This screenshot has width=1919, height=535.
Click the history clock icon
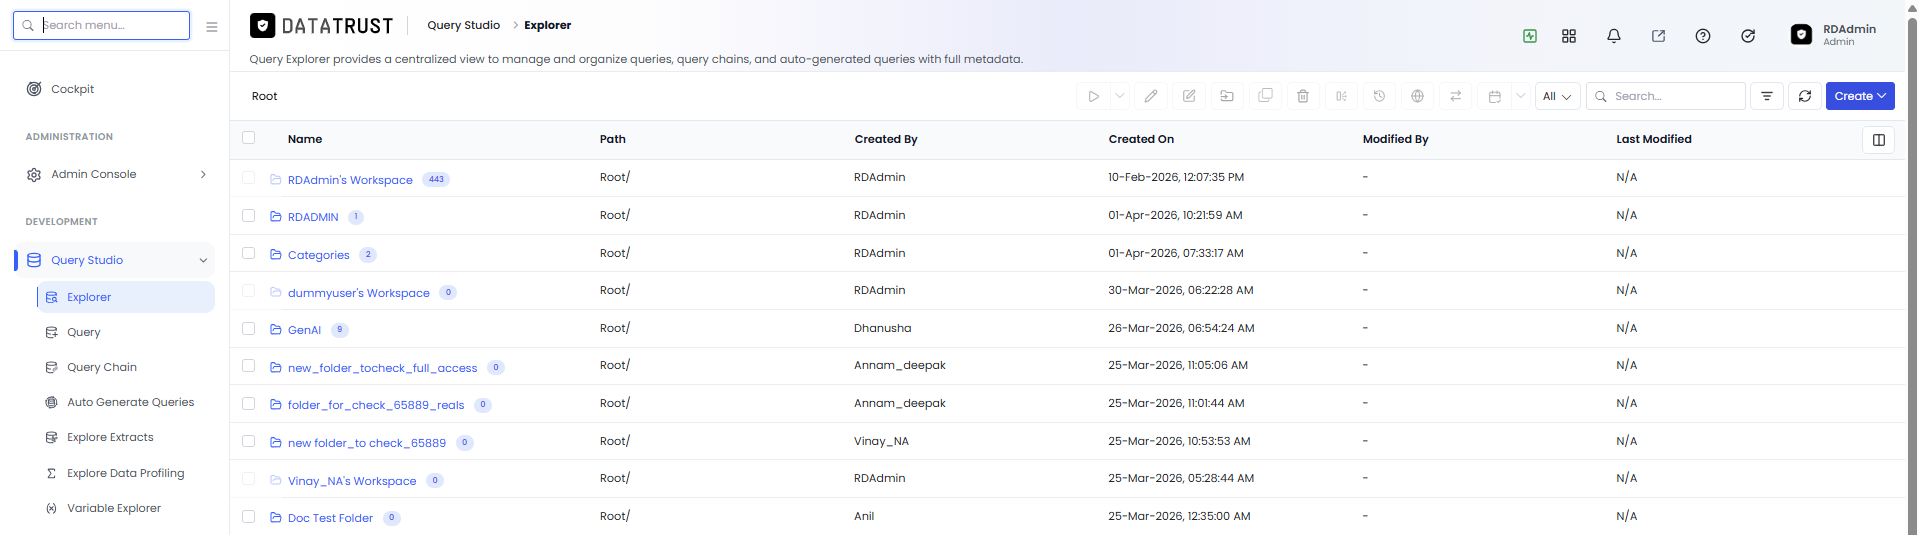pos(1379,96)
